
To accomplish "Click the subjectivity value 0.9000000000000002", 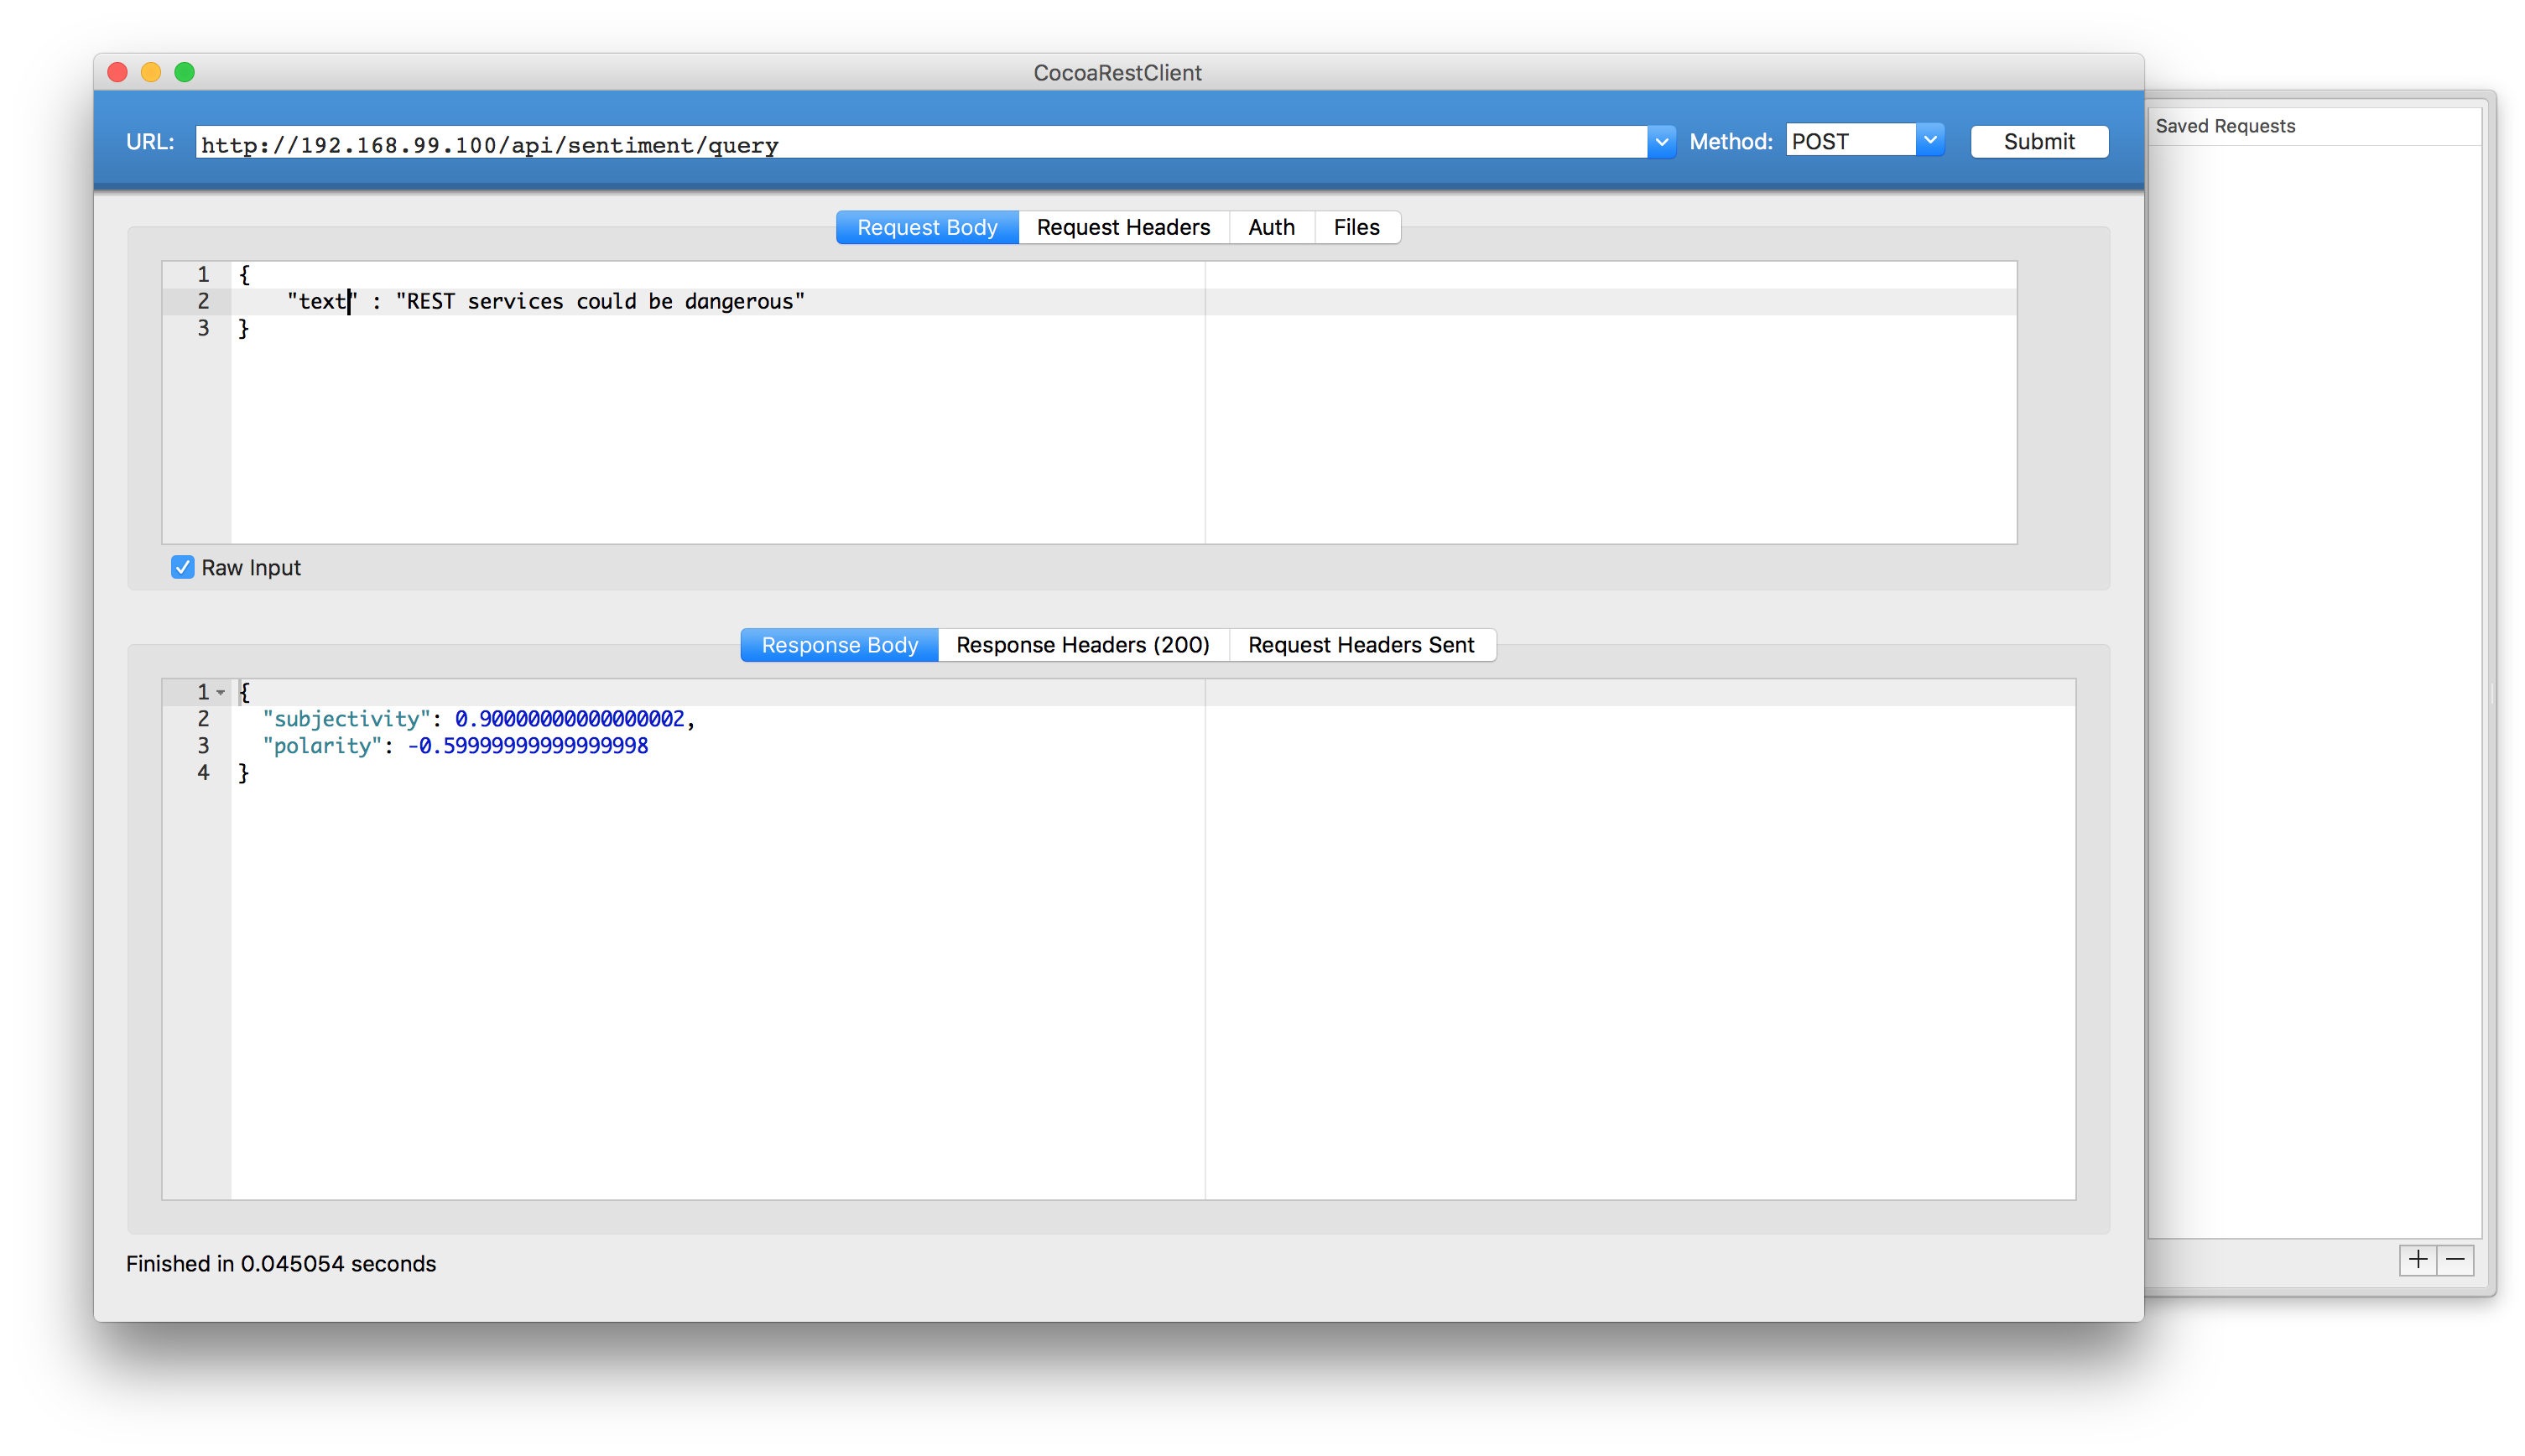I will [569, 719].
